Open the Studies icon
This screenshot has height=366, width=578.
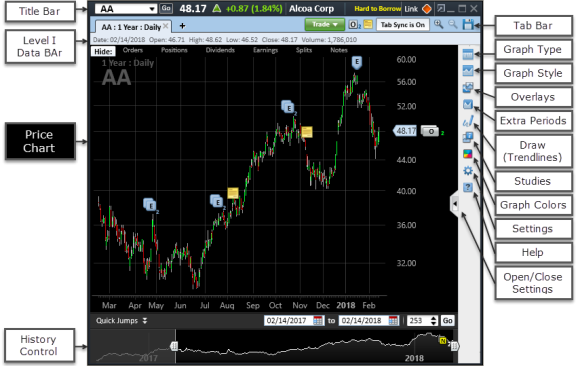click(467, 137)
